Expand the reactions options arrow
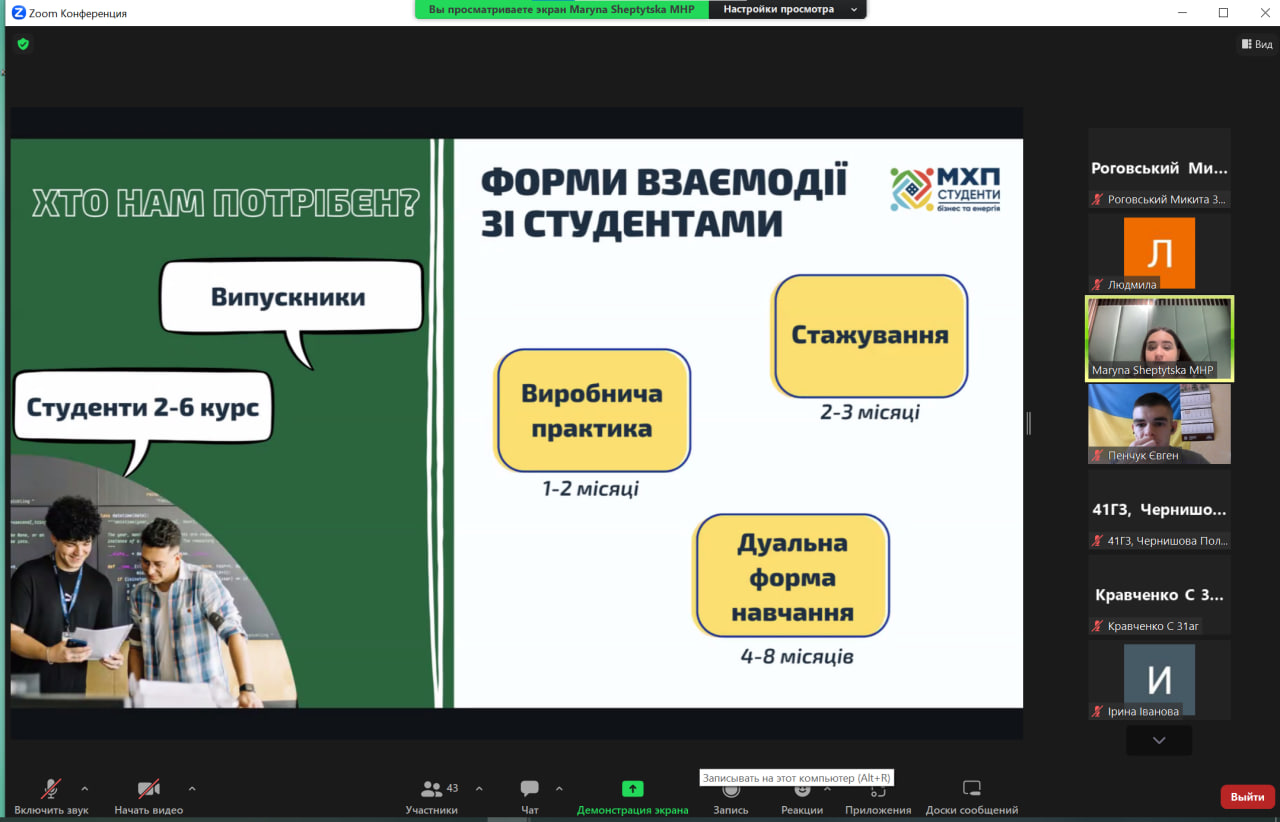The image size is (1280, 822). click(x=827, y=788)
